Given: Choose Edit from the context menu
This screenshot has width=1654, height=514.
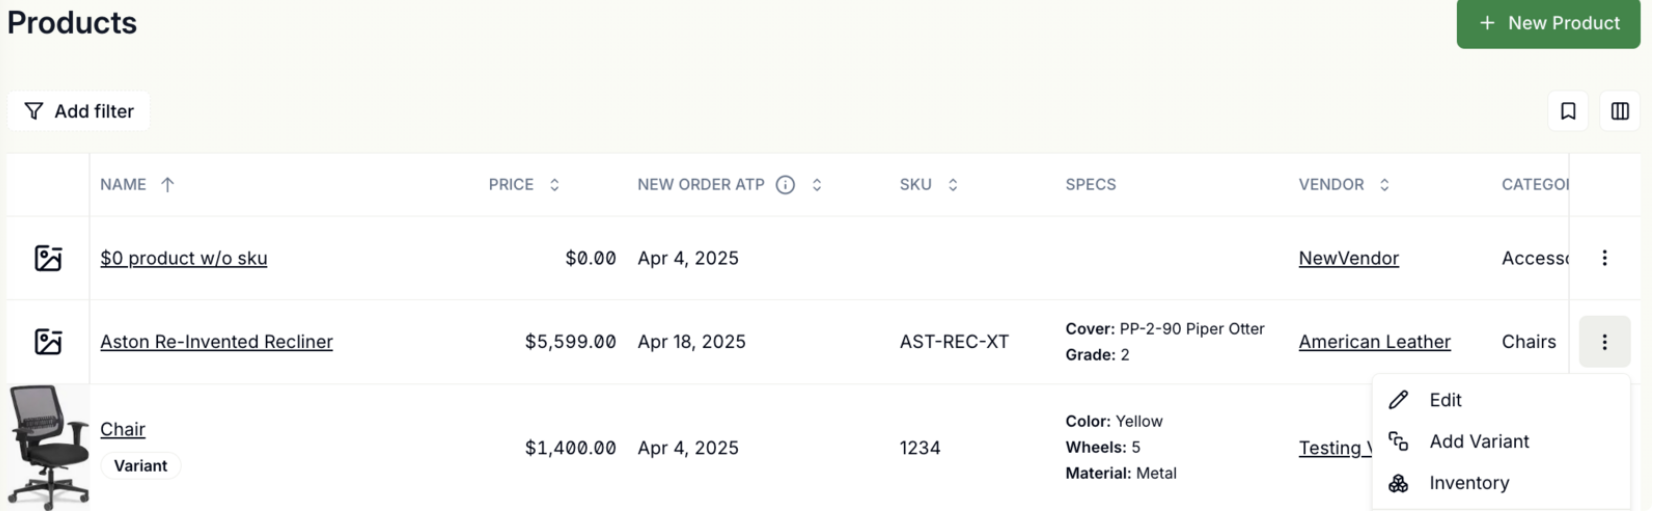Looking at the screenshot, I should click(1445, 400).
